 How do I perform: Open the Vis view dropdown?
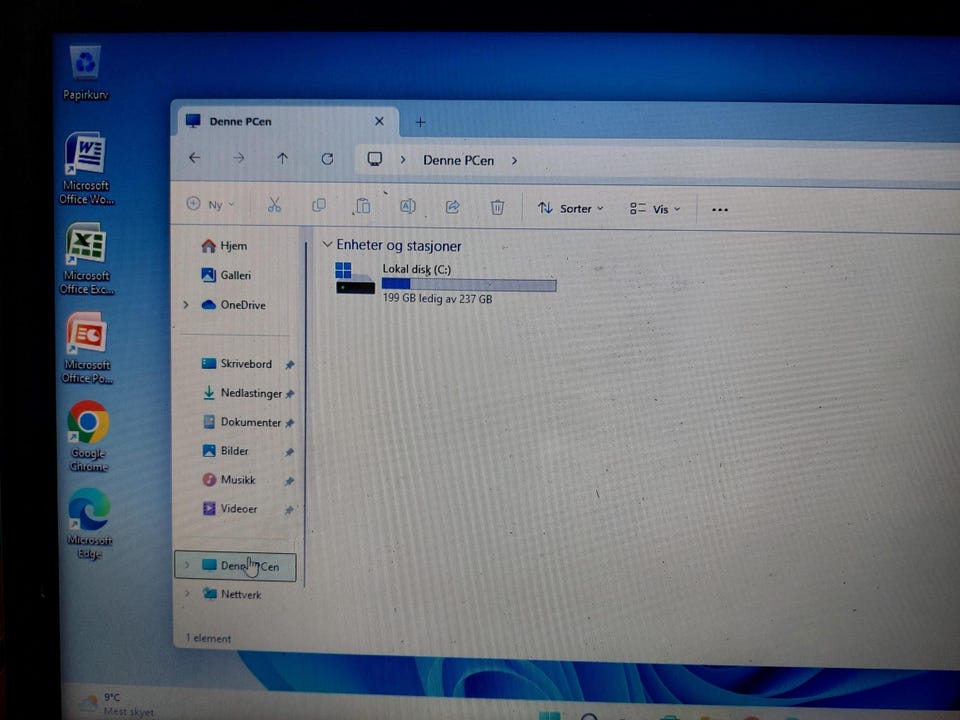coord(654,209)
